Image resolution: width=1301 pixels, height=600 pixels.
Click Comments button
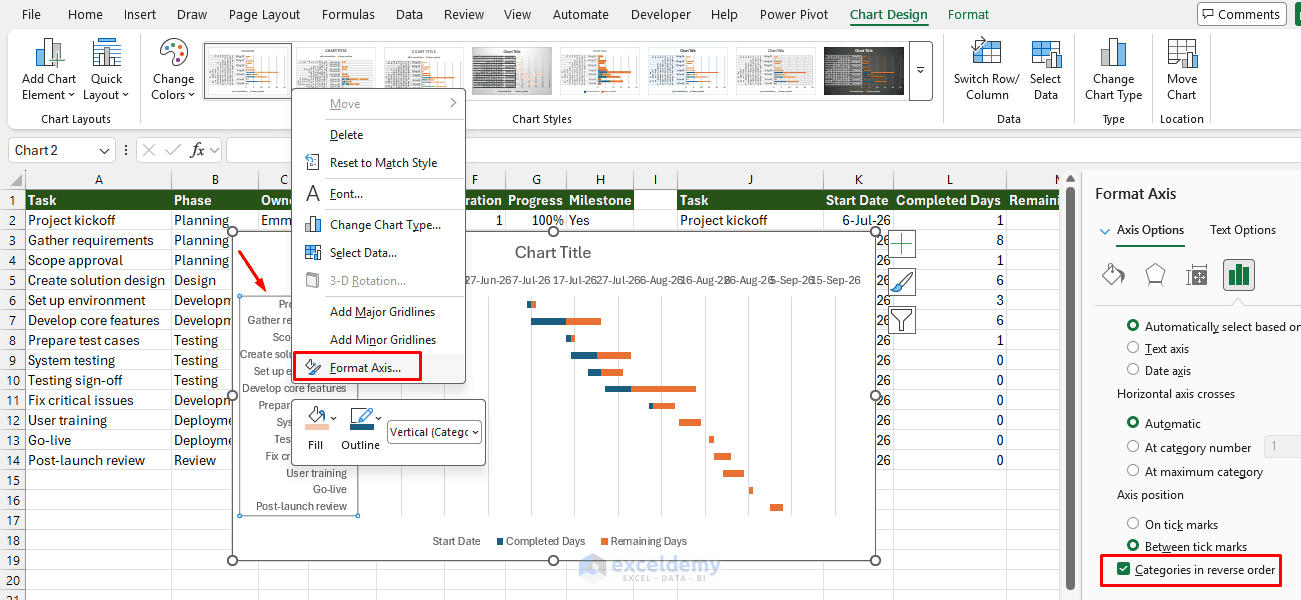coord(1241,14)
